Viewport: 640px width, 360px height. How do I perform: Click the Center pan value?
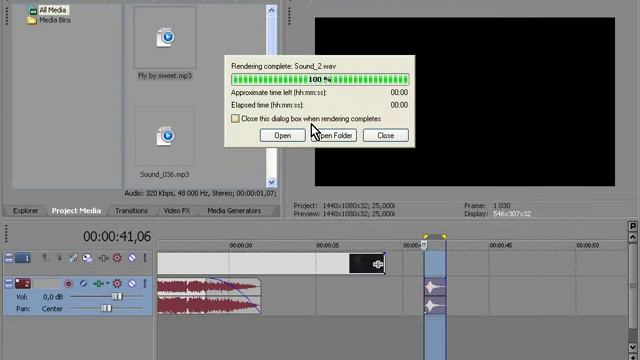click(x=52, y=309)
